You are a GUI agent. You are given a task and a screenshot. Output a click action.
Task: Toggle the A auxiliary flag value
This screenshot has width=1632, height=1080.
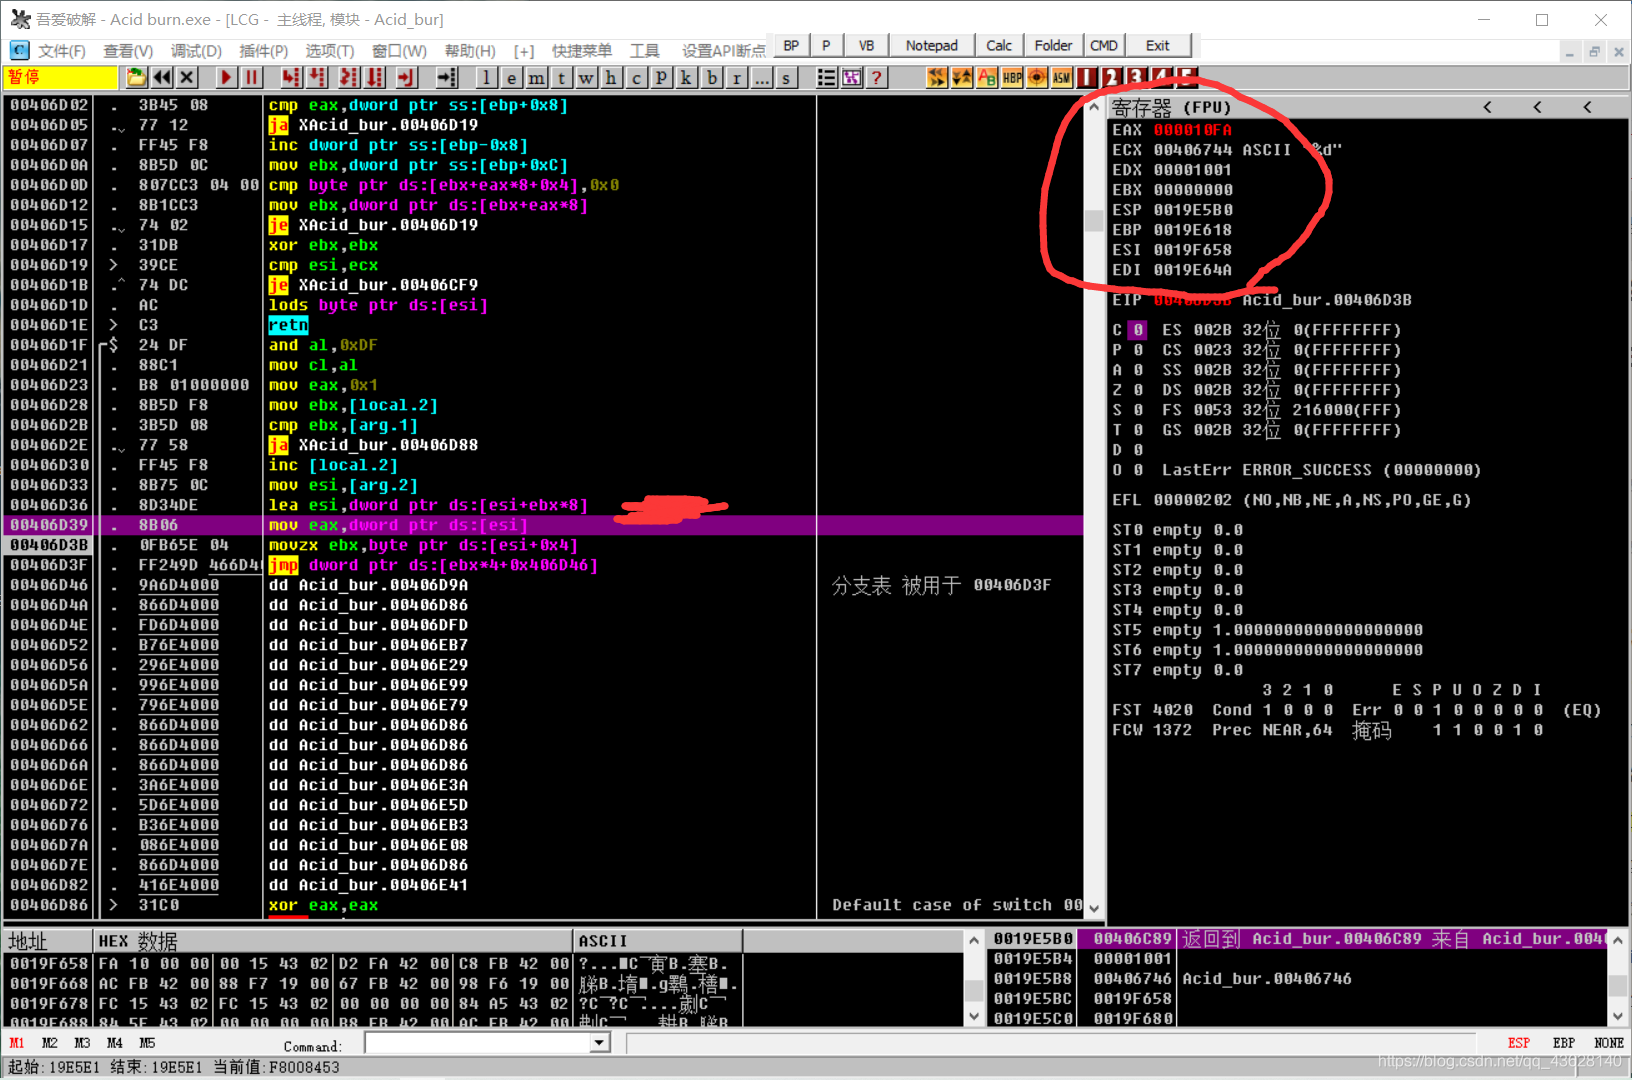click(1138, 370)
